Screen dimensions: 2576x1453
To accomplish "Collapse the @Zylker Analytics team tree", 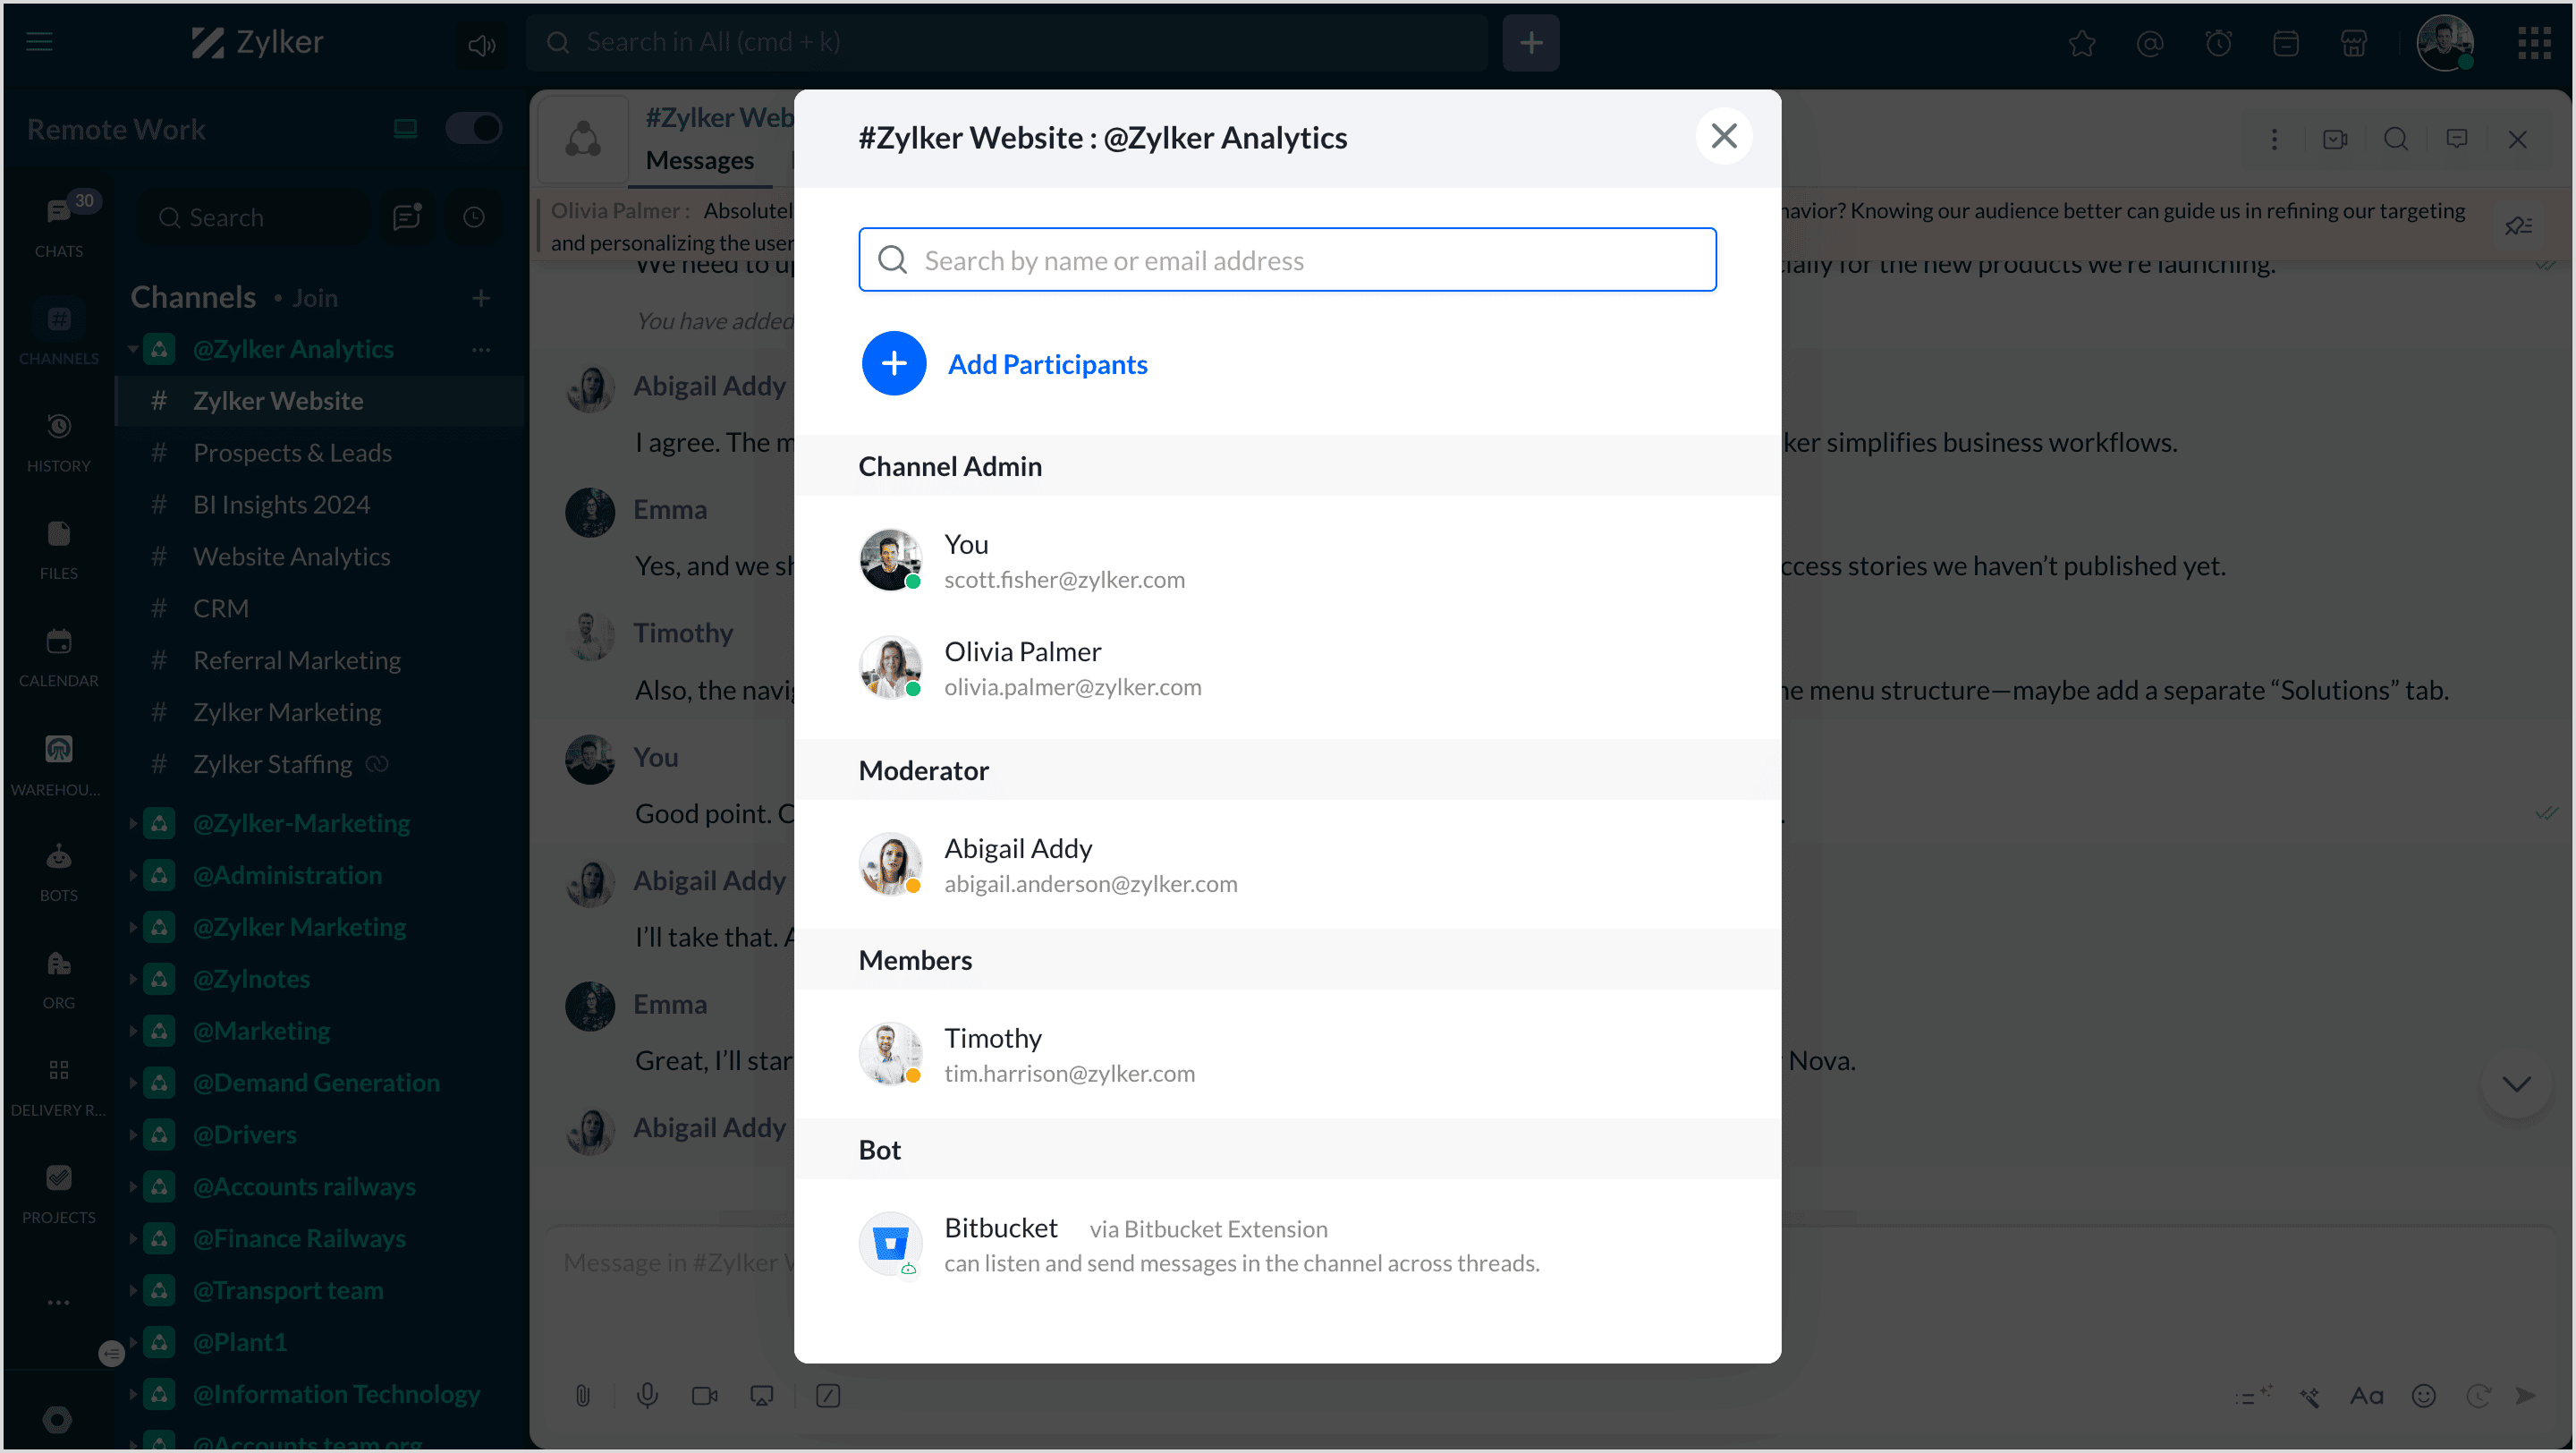I will point(133,349).
